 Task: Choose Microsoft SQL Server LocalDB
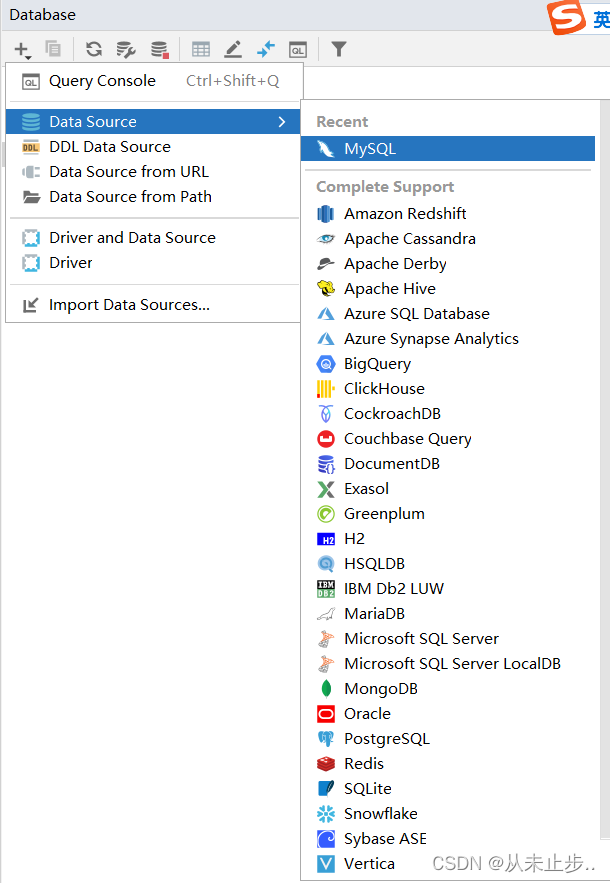point(448,664)
